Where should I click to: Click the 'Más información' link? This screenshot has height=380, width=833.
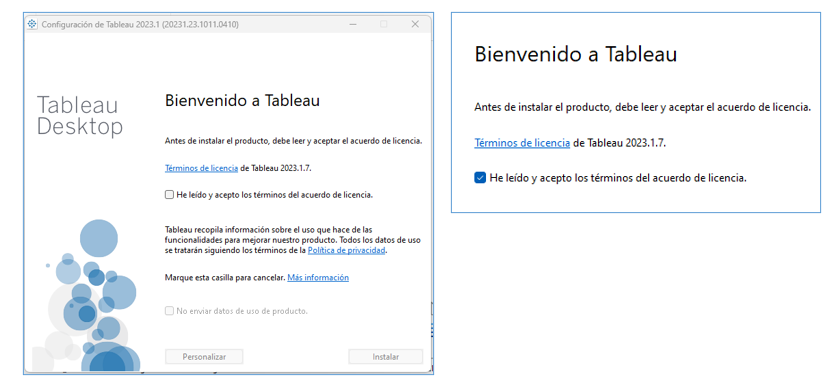318,277
